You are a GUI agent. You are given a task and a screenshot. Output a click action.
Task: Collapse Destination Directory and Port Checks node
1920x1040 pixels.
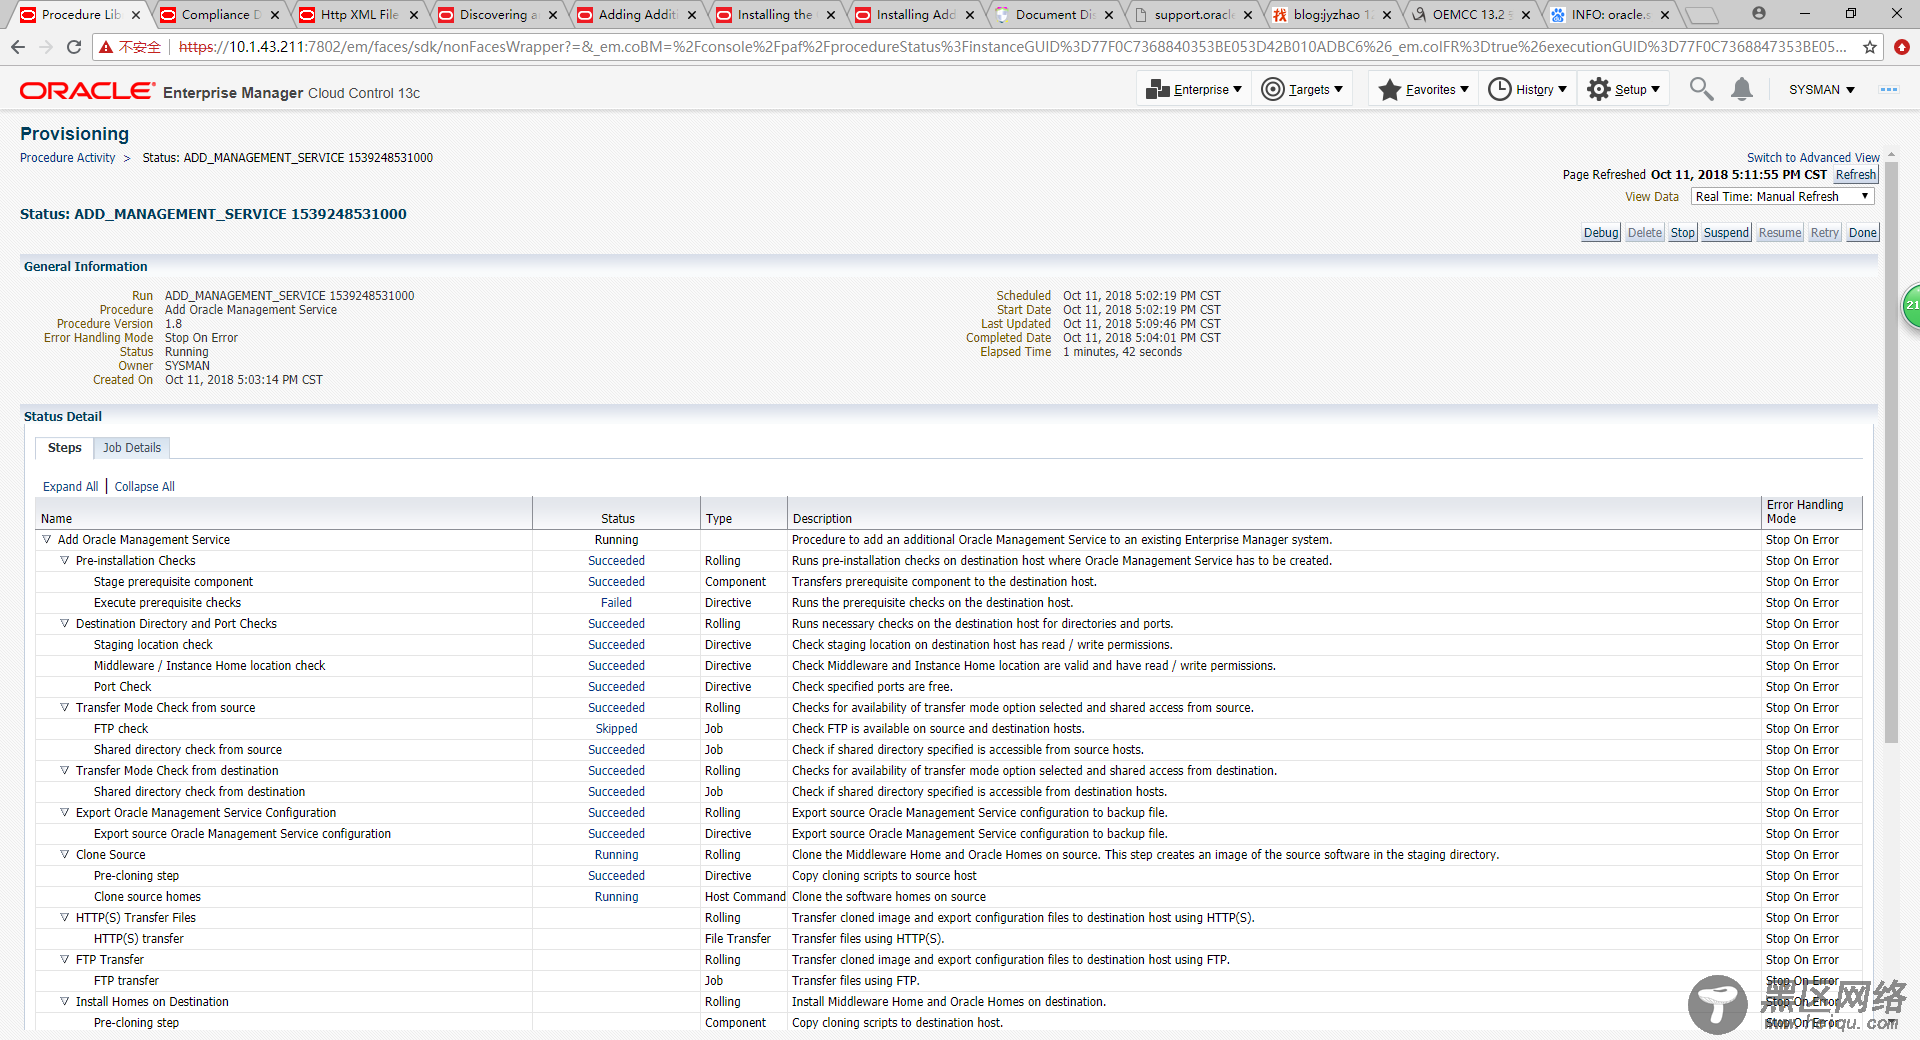[64, 623]
